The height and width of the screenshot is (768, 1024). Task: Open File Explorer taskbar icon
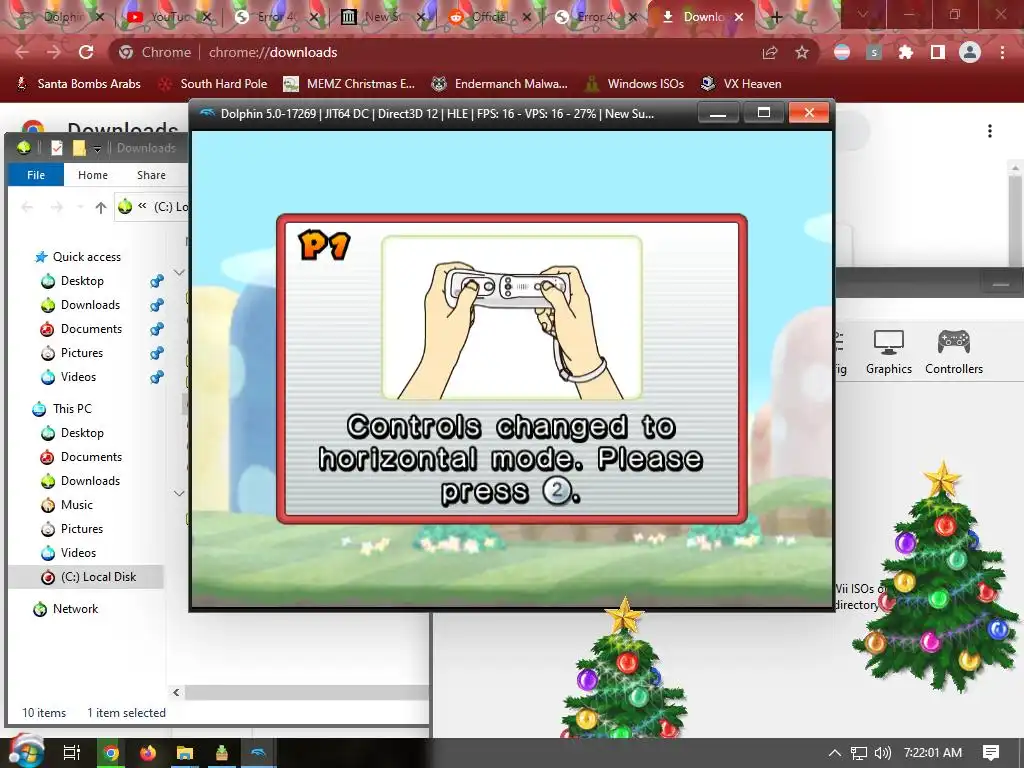pyautogui.click(x=185, y=753)
